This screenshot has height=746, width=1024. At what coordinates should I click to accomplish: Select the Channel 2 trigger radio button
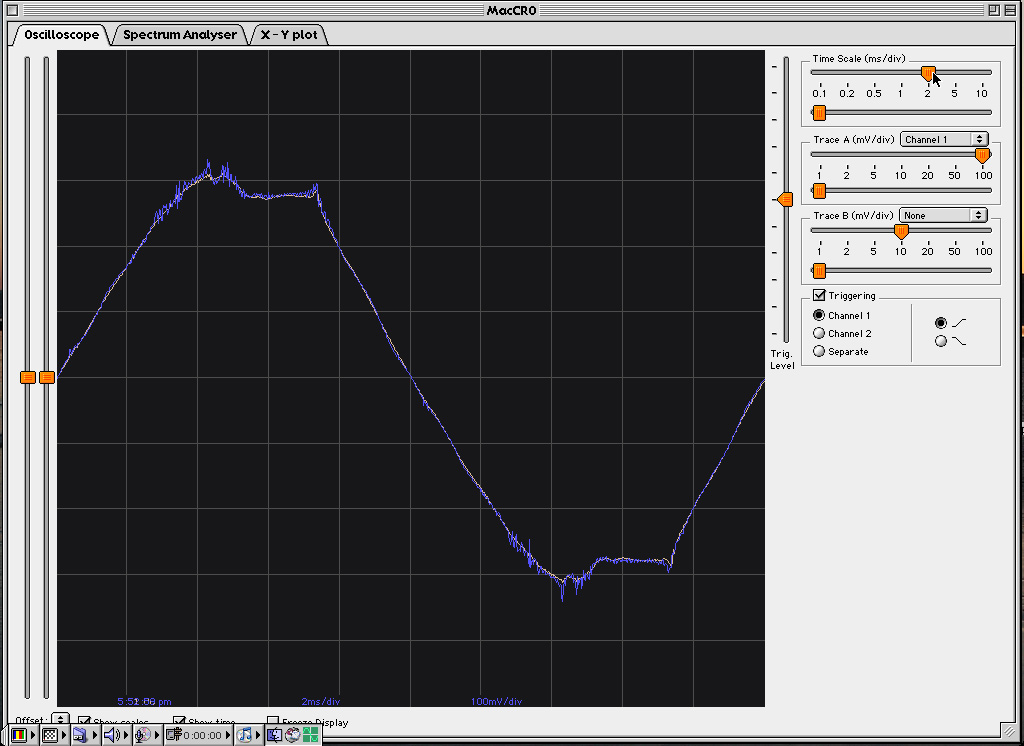[x=819, y=334]
